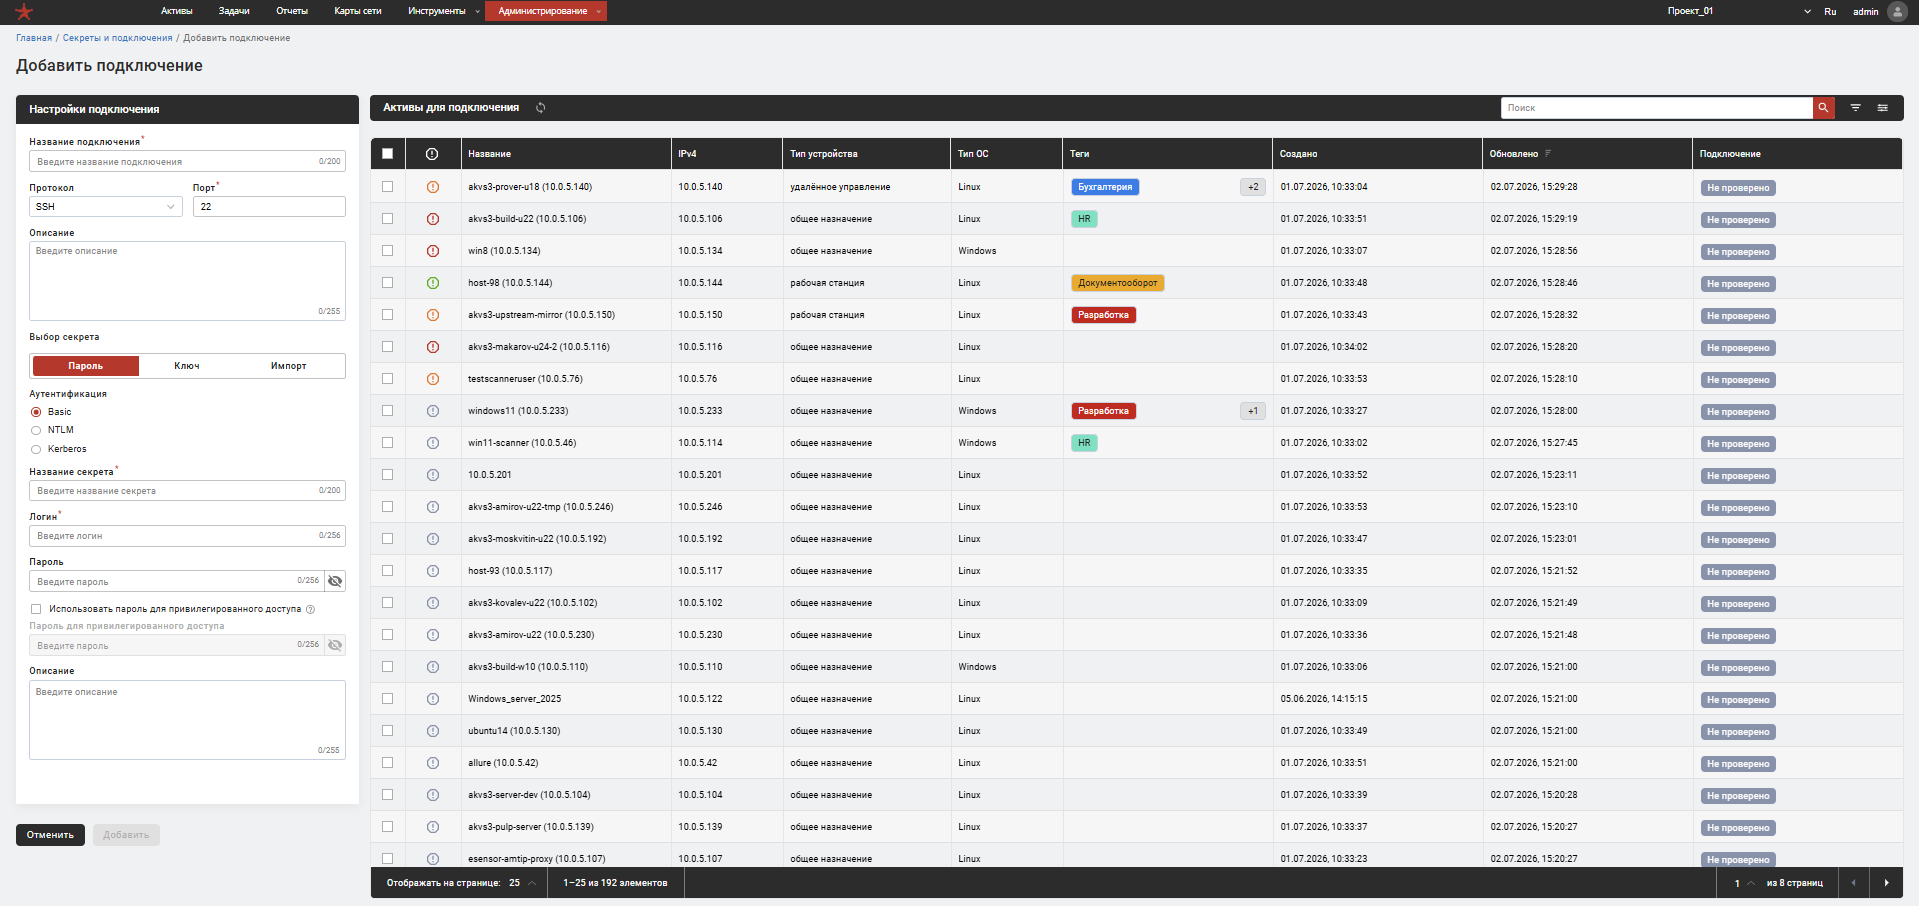1919x906 pixels.
Task: Check the akvs3-build-u22 row checkbox
Action: pos(387,219)
